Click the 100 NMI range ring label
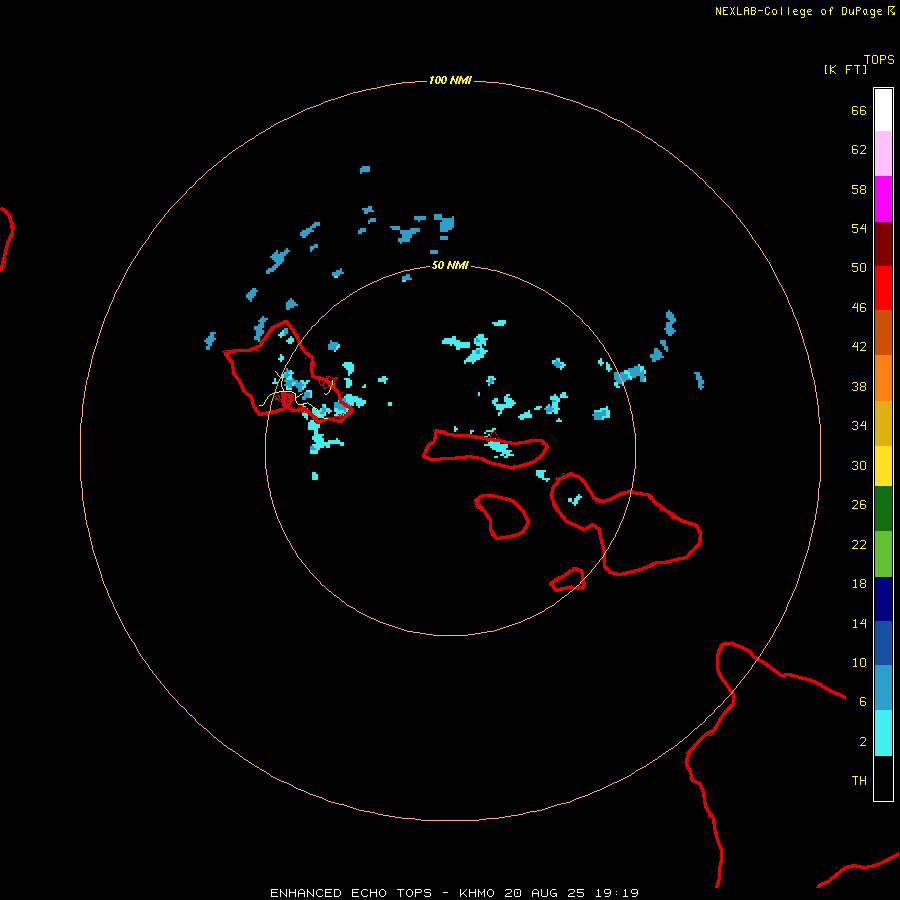This screenshot has width=900, height=900. coord(450,80)
